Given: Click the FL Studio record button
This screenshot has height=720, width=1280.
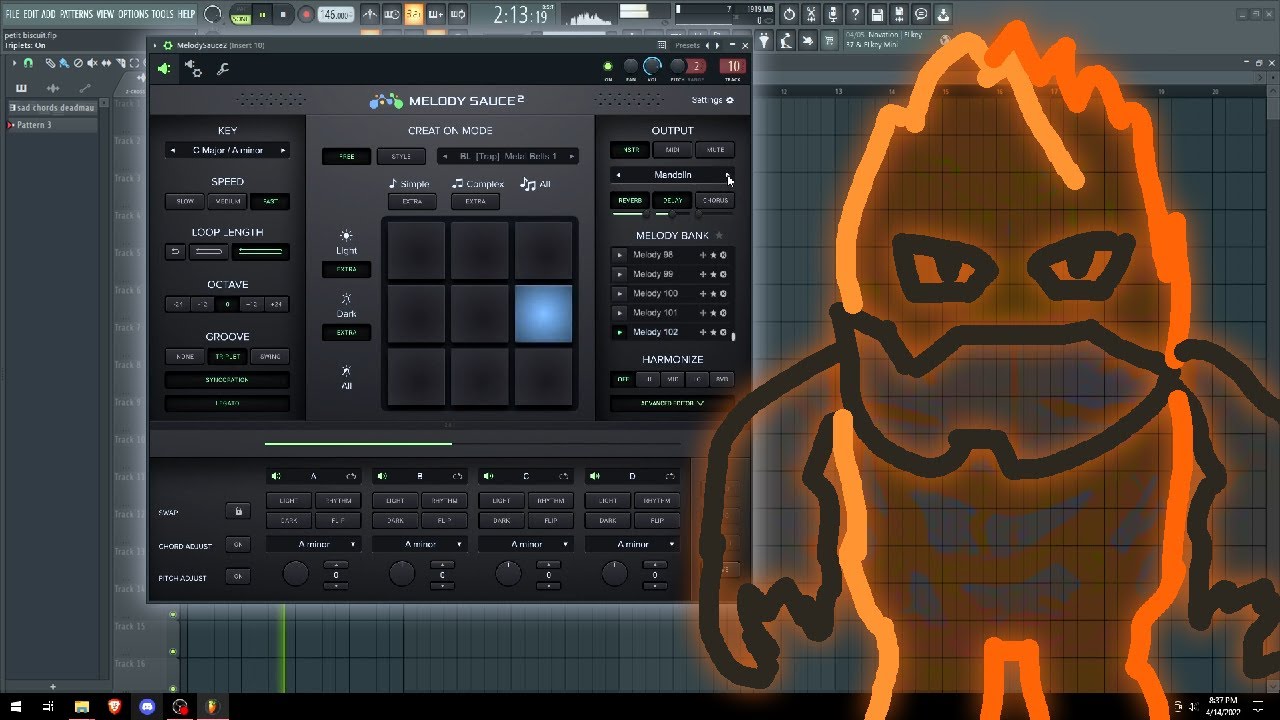Looking at the screenshot, I should 306,14.
